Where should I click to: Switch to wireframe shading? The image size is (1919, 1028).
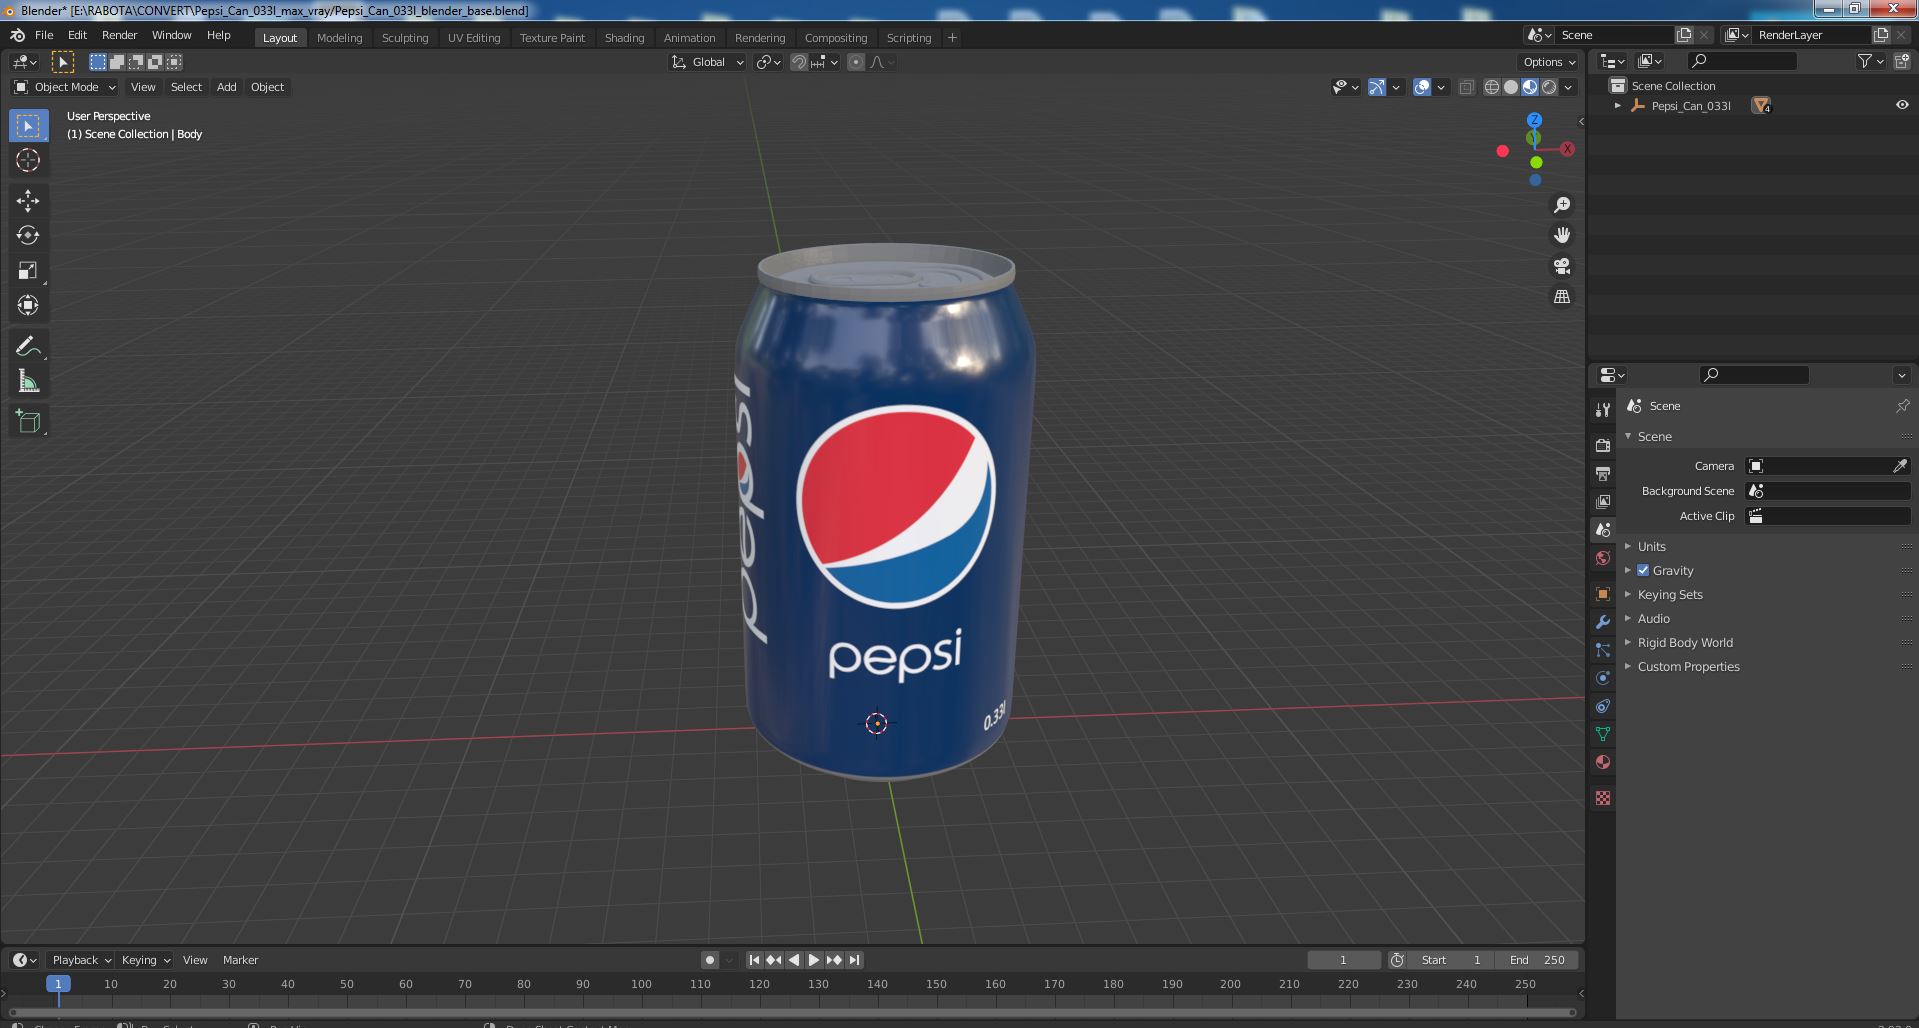(1492, 87)
